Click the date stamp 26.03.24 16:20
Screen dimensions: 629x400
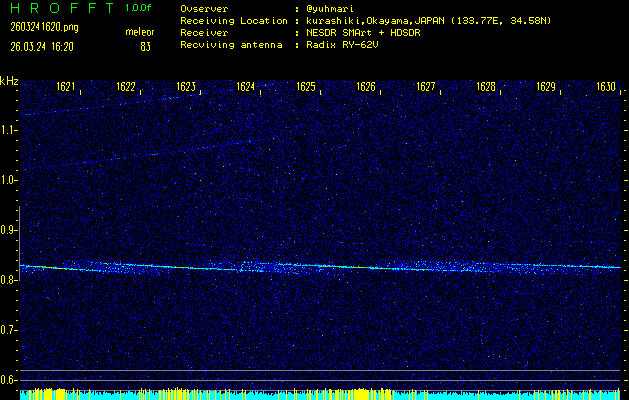[x=42, y=47]
